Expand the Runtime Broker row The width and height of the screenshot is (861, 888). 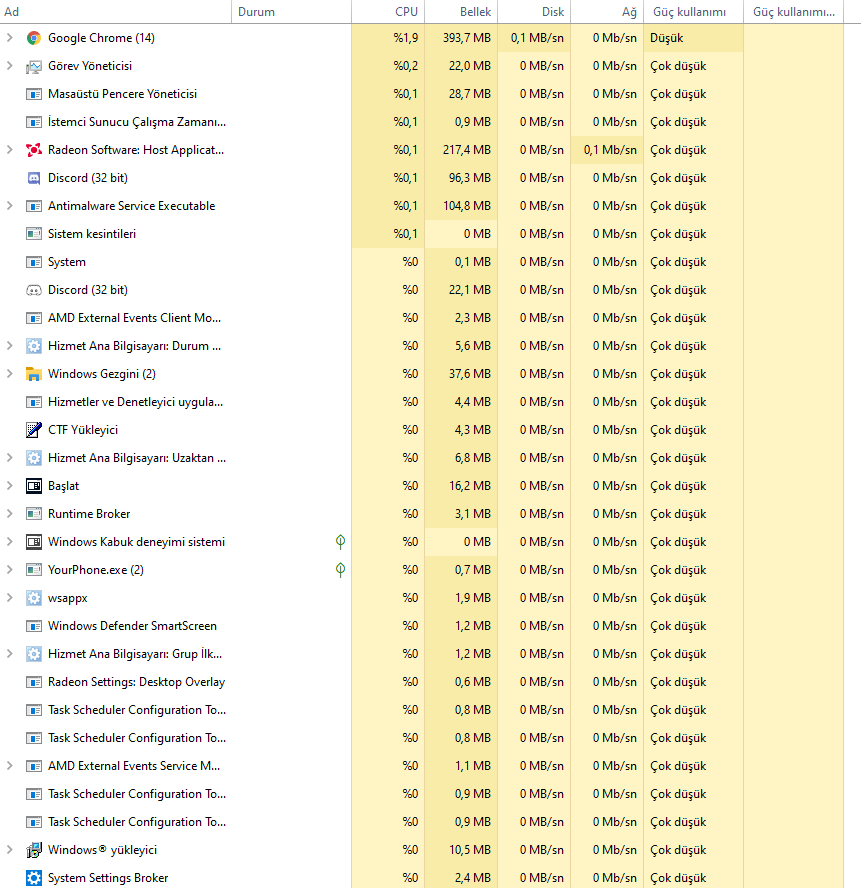tap(10, 514)
